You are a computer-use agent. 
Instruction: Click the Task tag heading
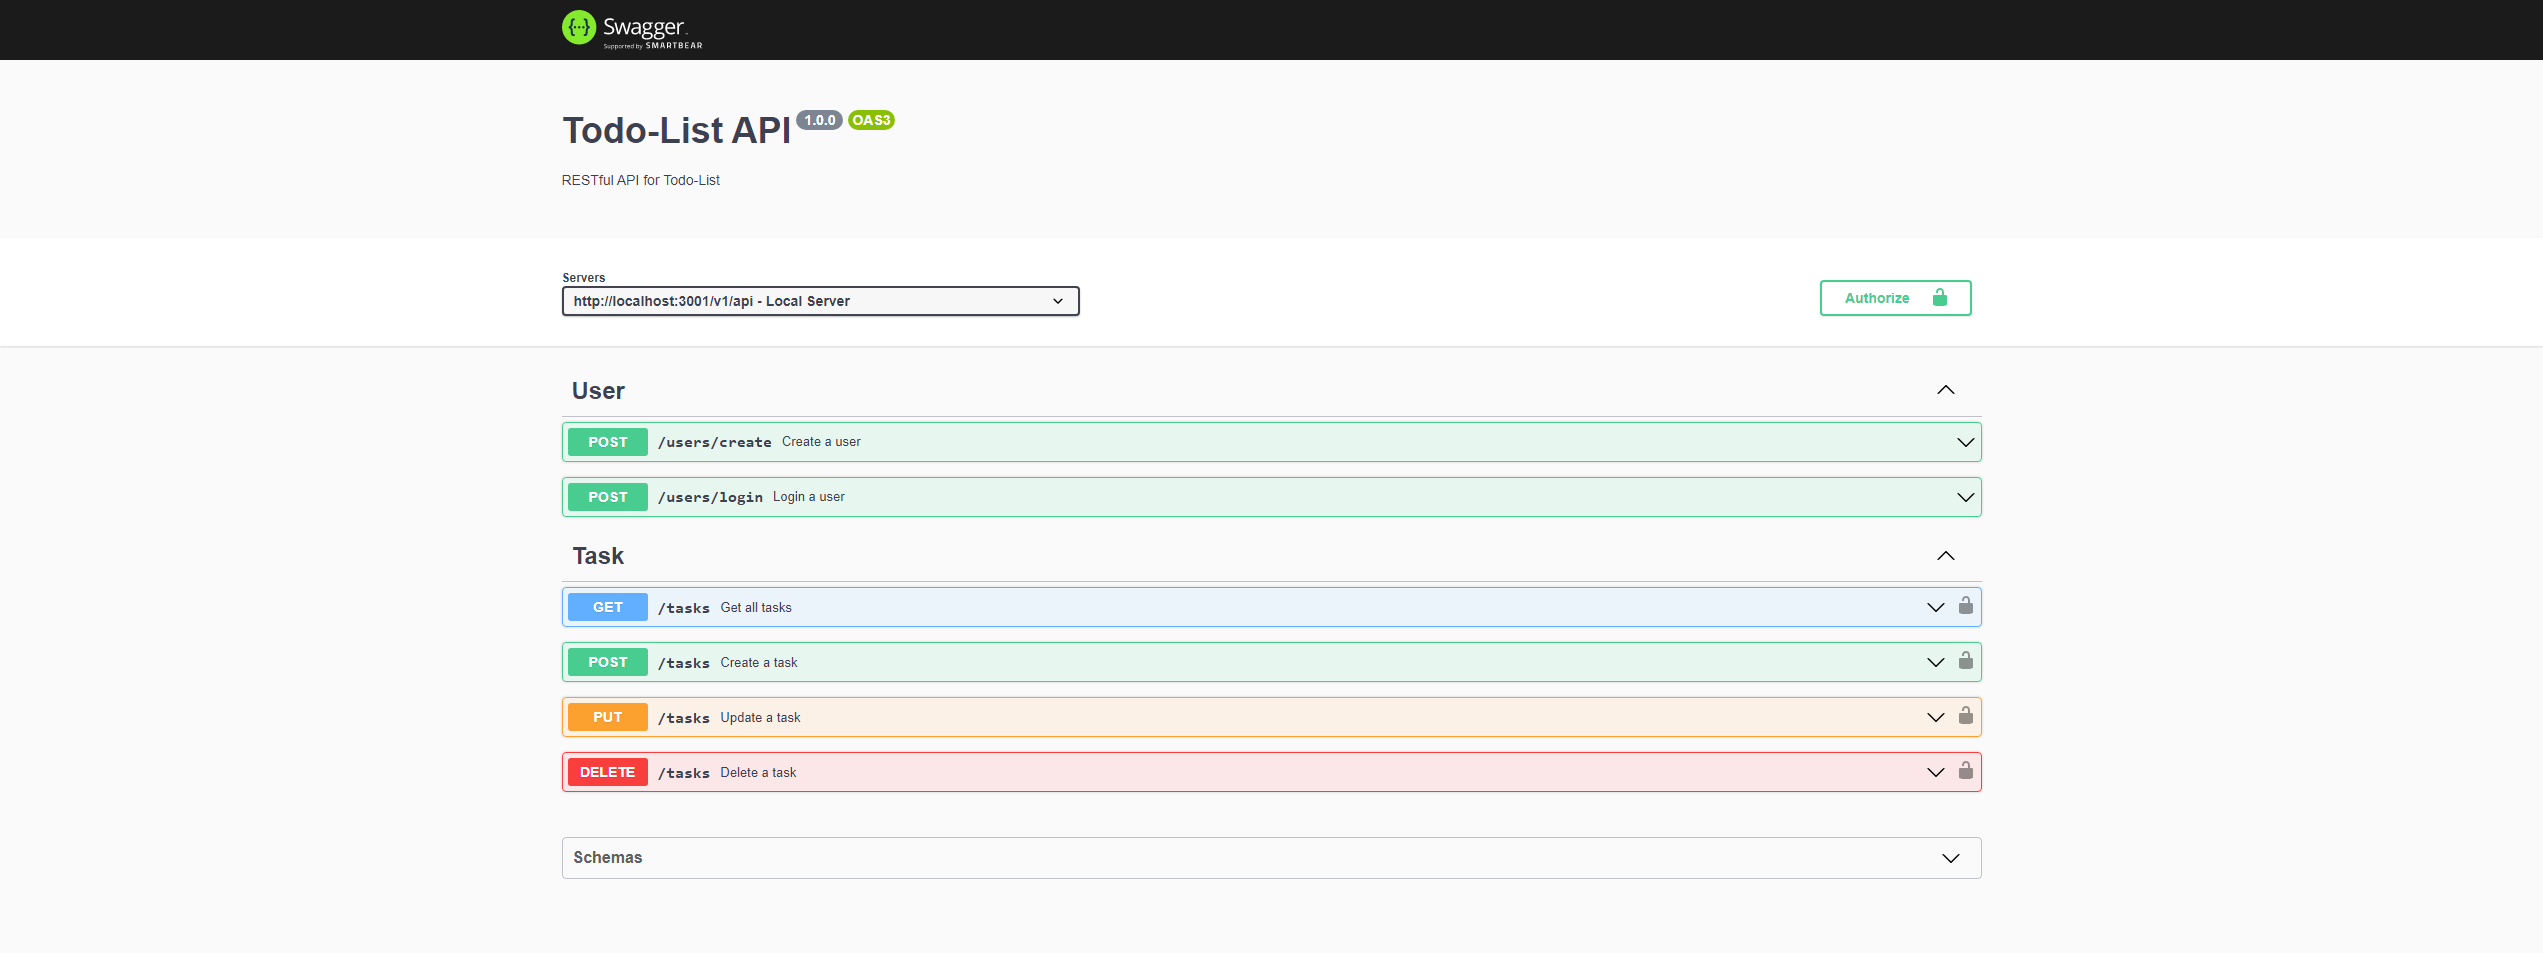pyautogui.click(x=598, y=556)
